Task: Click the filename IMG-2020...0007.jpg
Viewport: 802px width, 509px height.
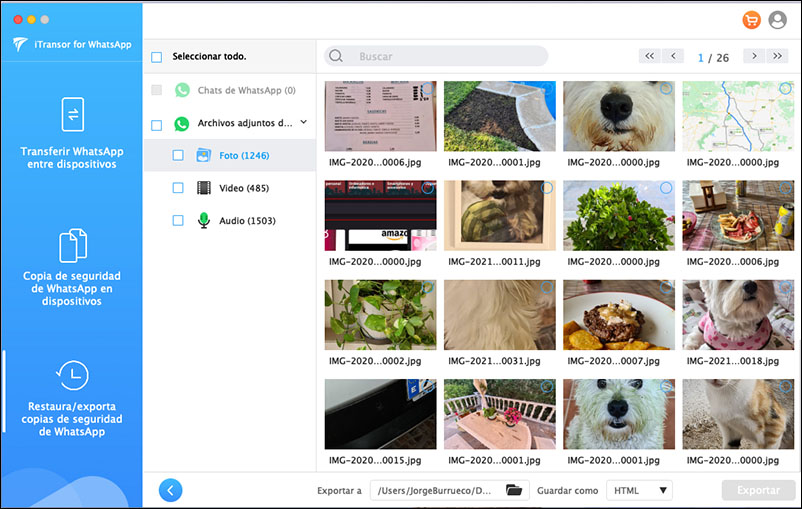Action: [x=613, y=361]
